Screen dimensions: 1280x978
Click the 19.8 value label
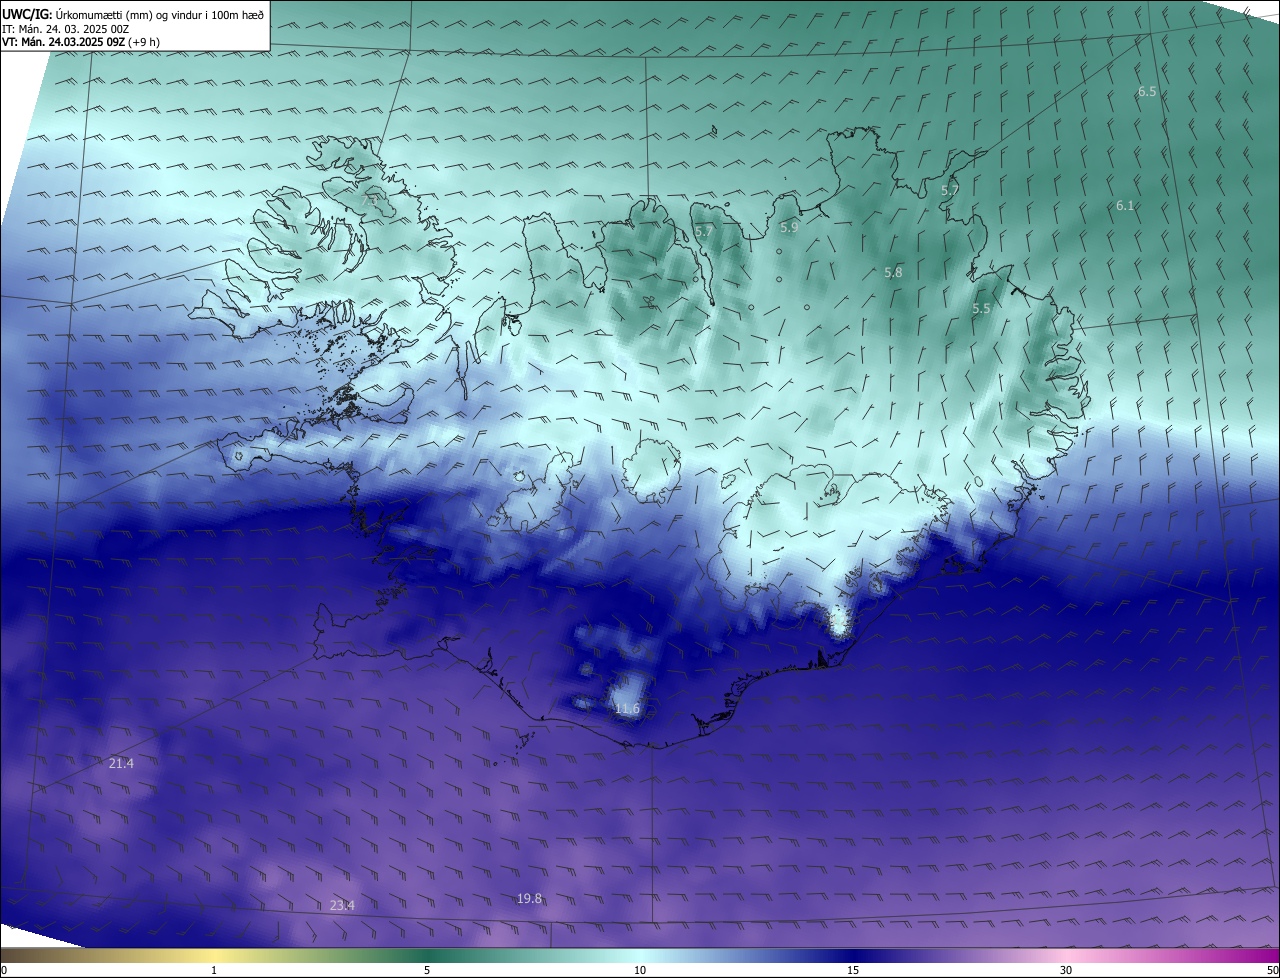(529, 899)
